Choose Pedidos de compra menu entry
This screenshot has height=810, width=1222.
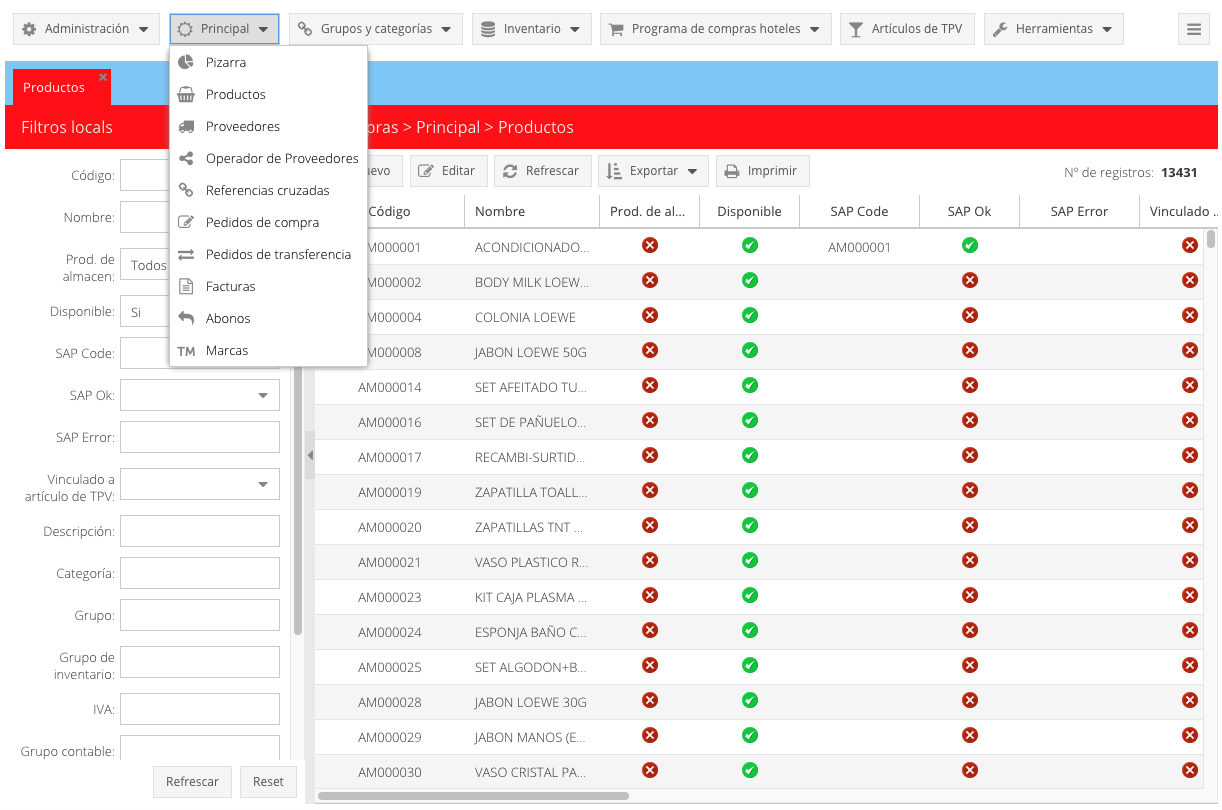coord(268,222)
